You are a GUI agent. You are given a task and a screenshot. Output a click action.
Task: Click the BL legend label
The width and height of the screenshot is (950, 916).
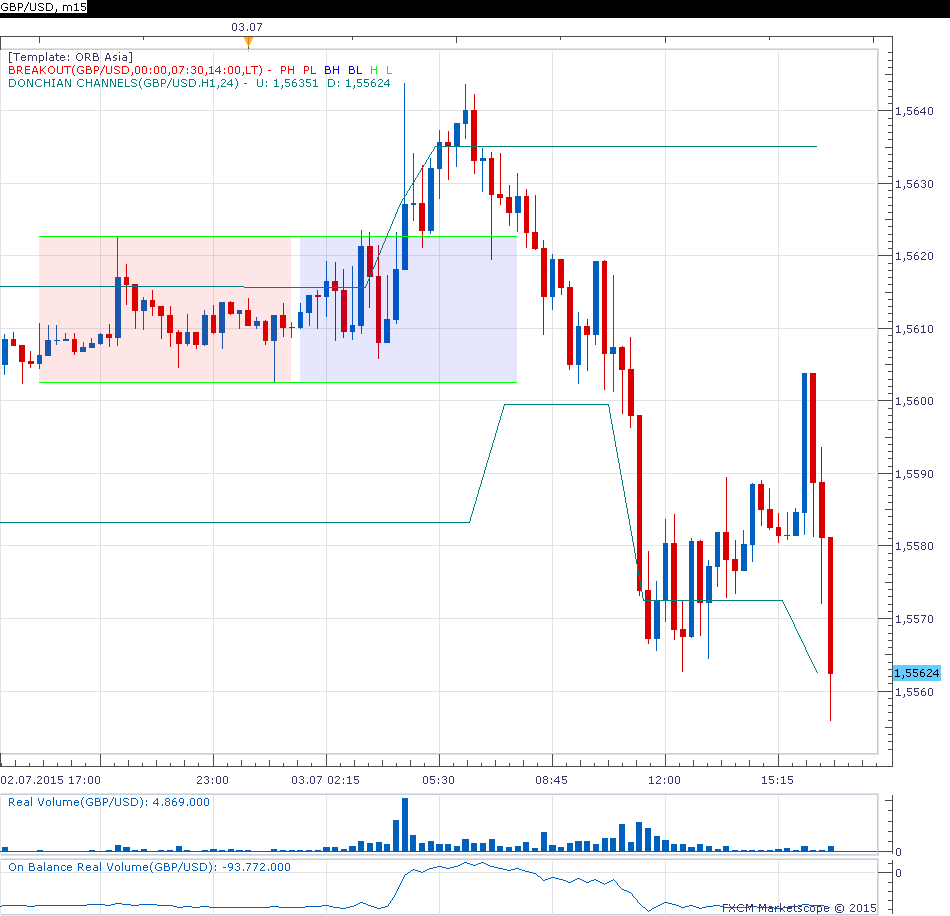tap(355, 70)
